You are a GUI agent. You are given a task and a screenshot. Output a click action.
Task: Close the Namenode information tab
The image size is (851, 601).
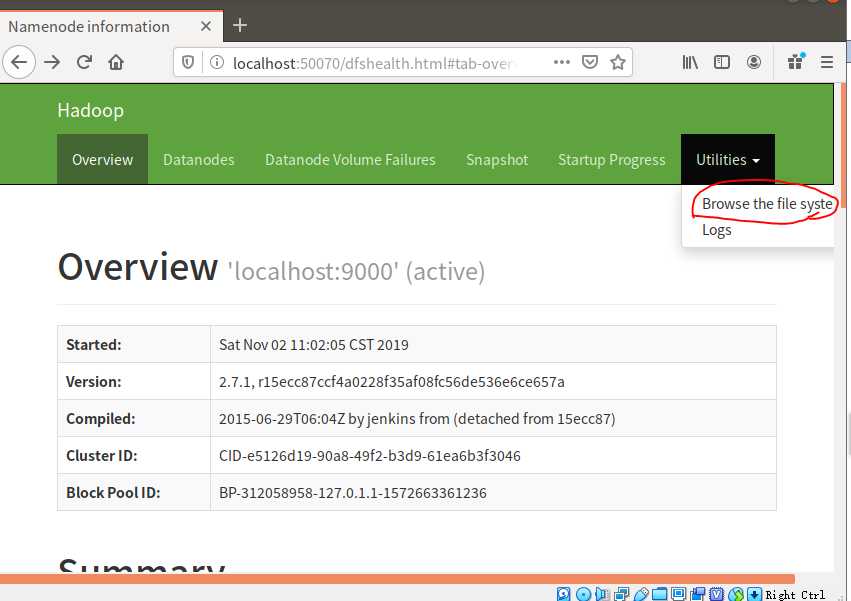[206, 26]
